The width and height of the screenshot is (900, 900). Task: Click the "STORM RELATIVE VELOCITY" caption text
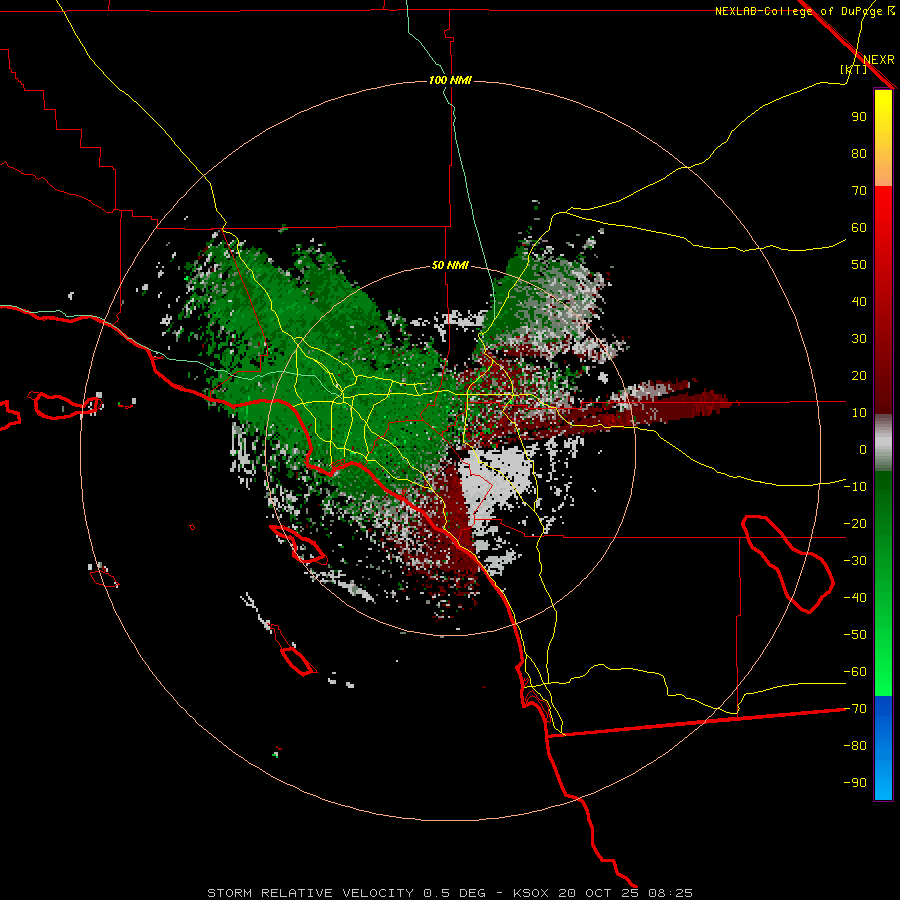(x=311, y=893)
